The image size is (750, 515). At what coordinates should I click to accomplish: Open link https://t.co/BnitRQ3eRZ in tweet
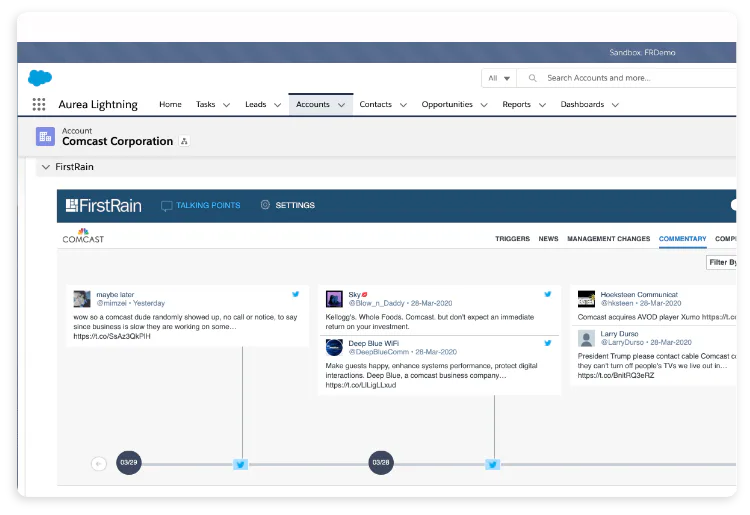(616, 375)
